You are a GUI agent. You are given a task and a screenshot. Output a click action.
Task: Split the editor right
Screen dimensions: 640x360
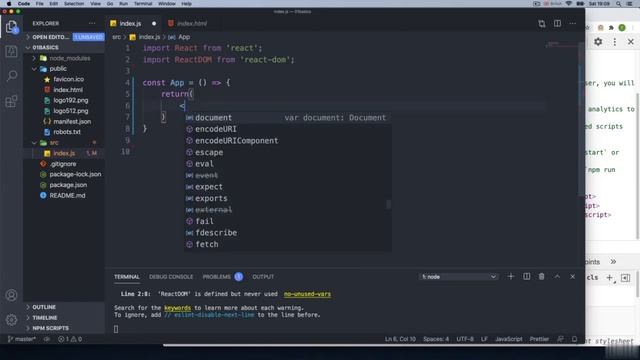(x=557, y=24)
